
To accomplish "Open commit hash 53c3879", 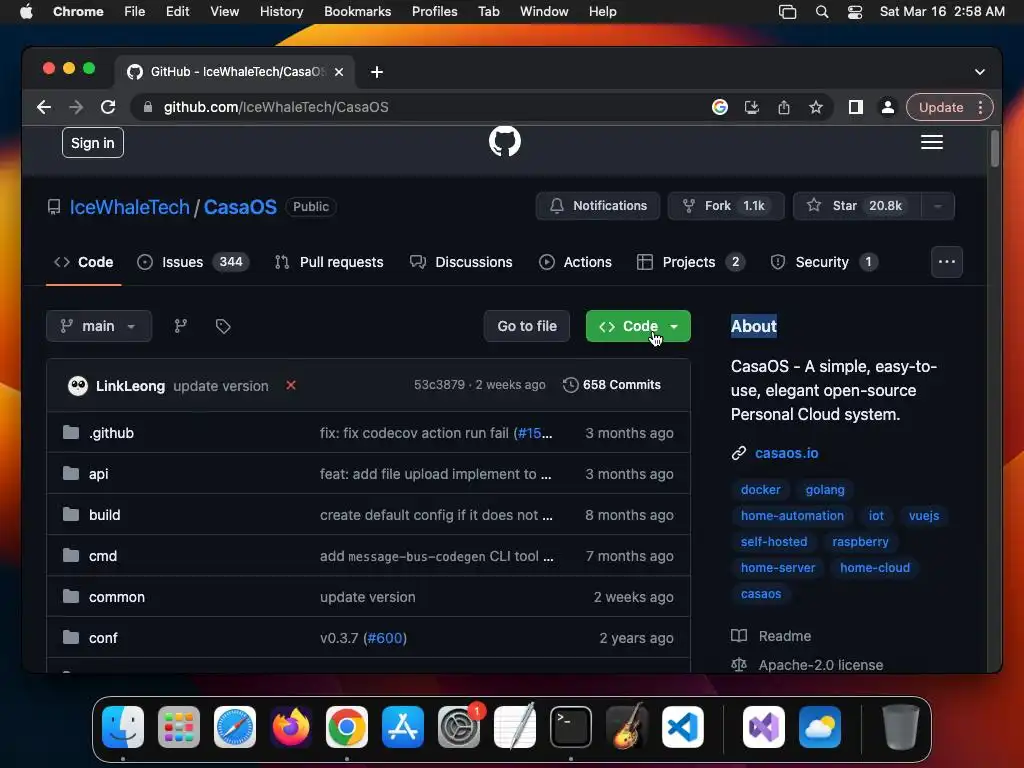I will coord(439,385).
